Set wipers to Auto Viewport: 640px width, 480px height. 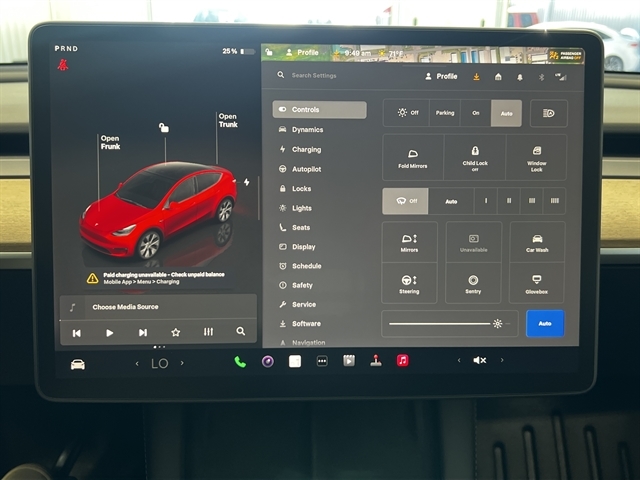click(x=451, y=201)
